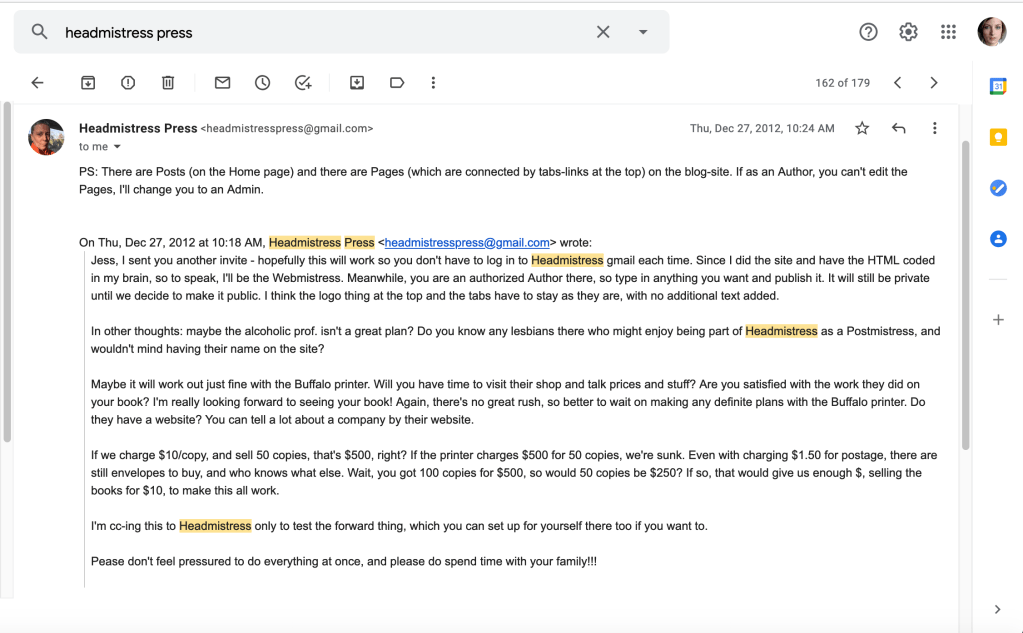The height and width of the screenshot is (633, 1023).
Task: Reply to this message
Action: click(898, 128)
